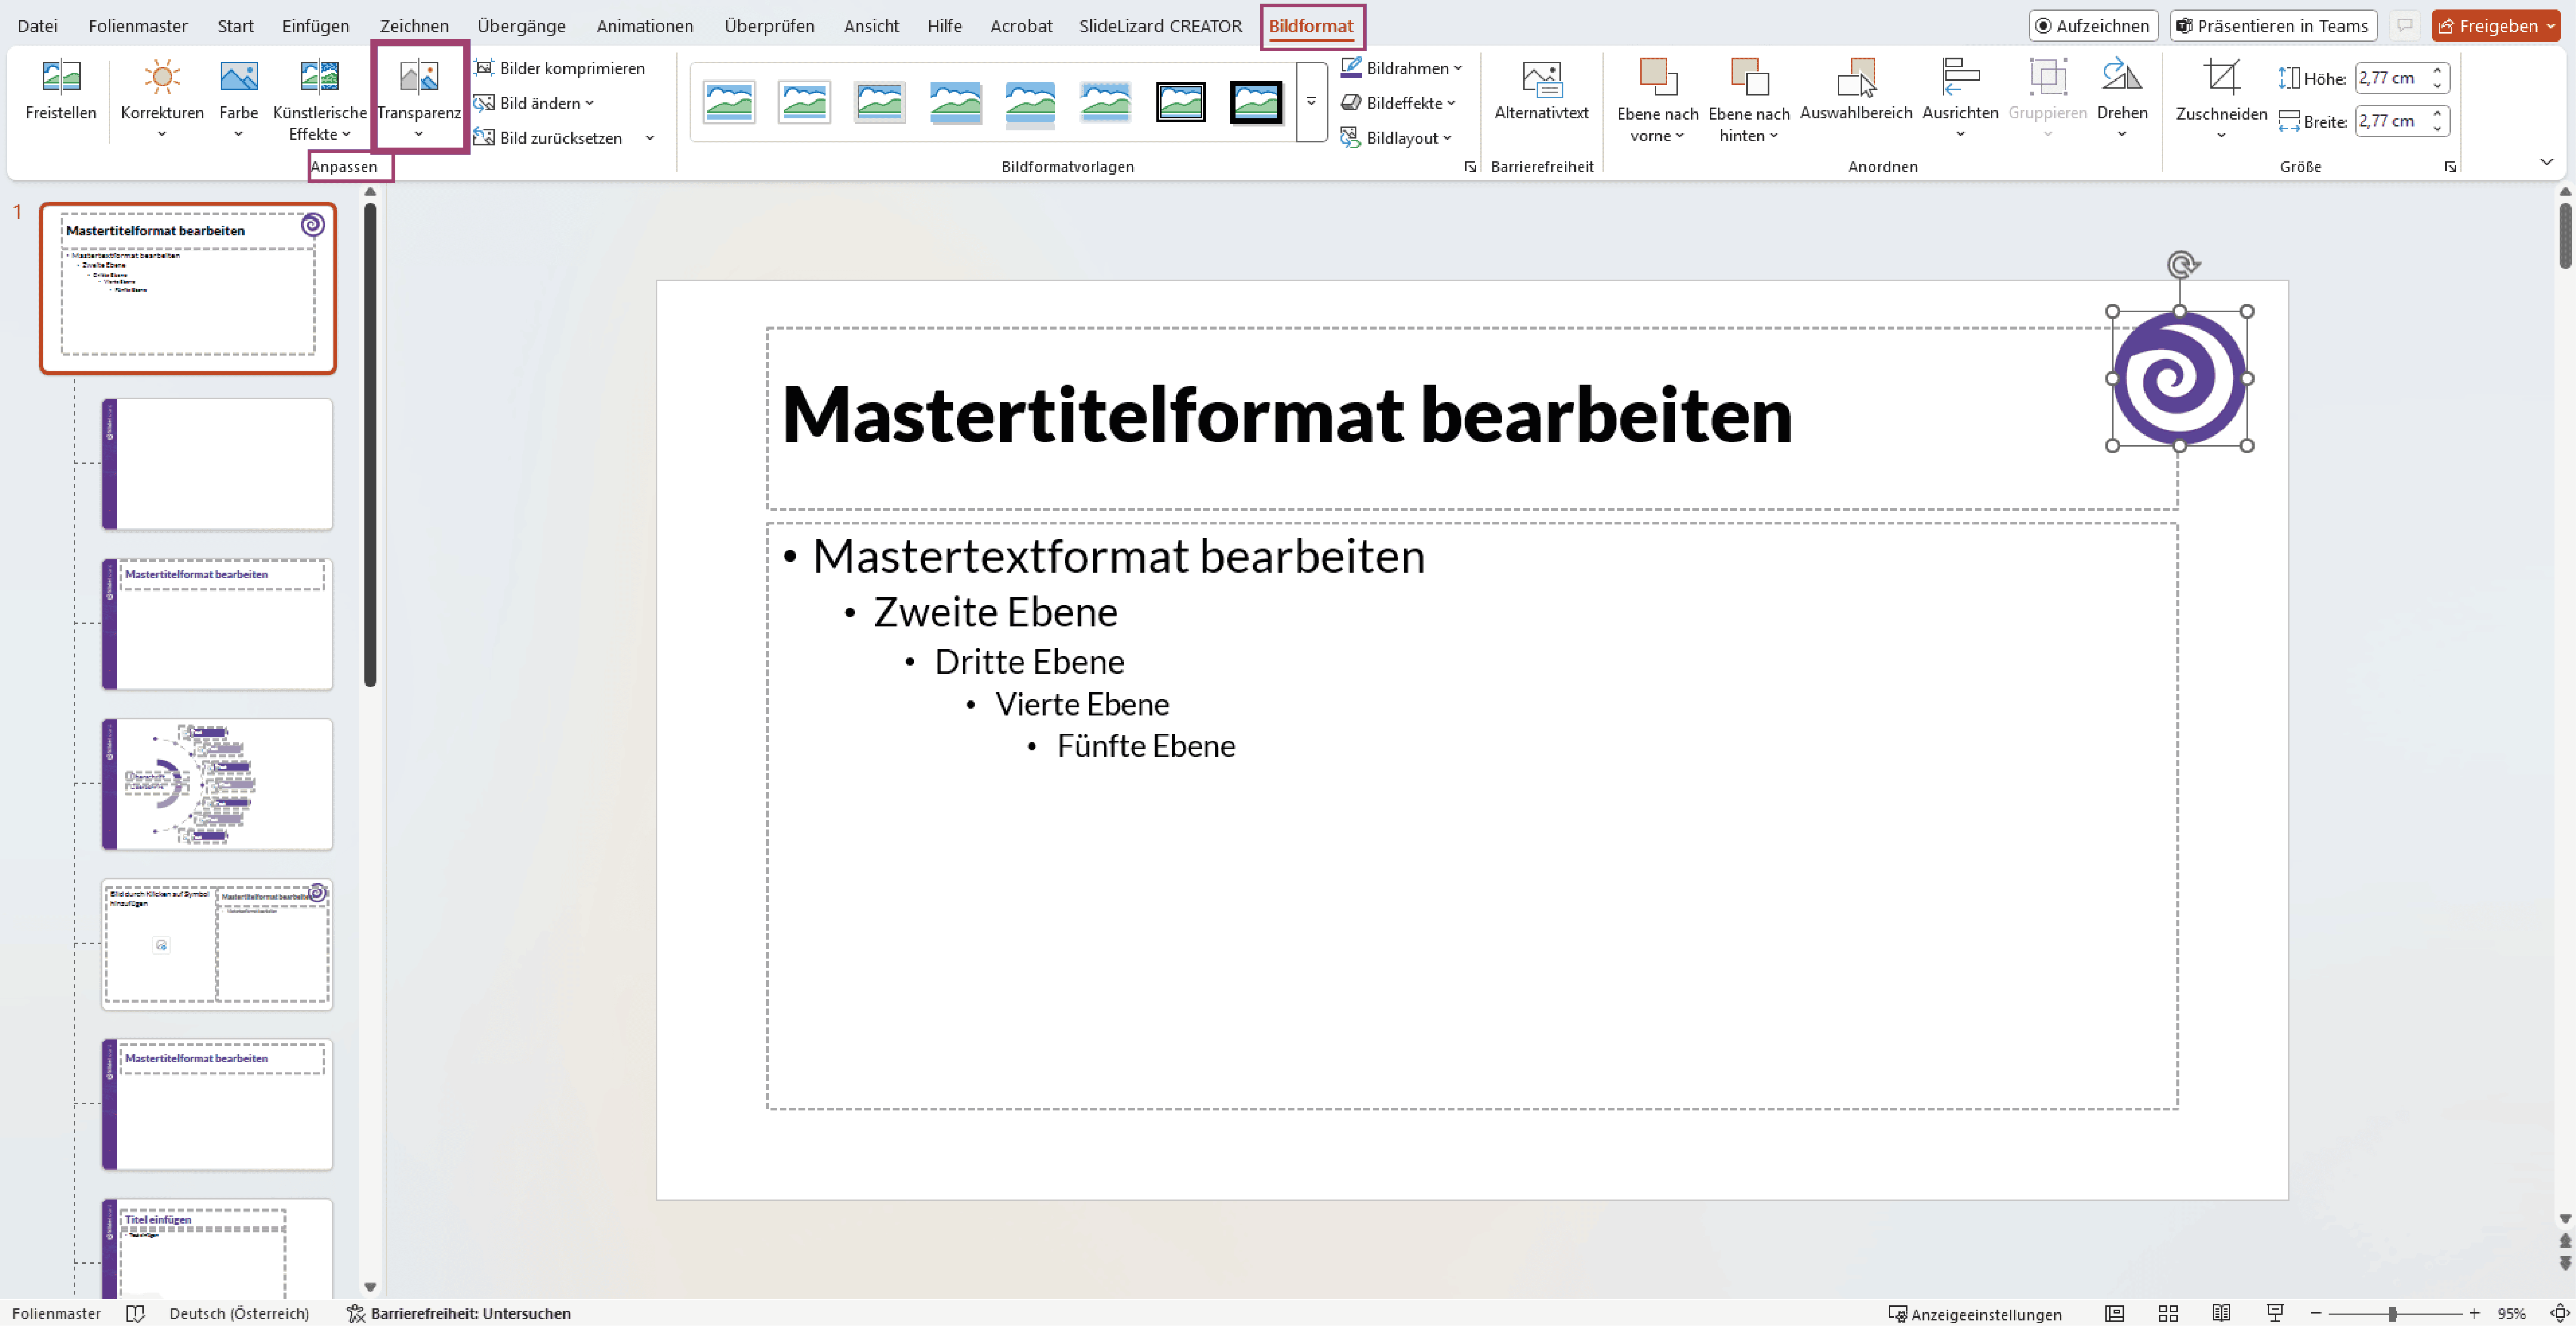
Task: Switch to slide sorter view in status bar
Action: click(x=2168, y=1313)
